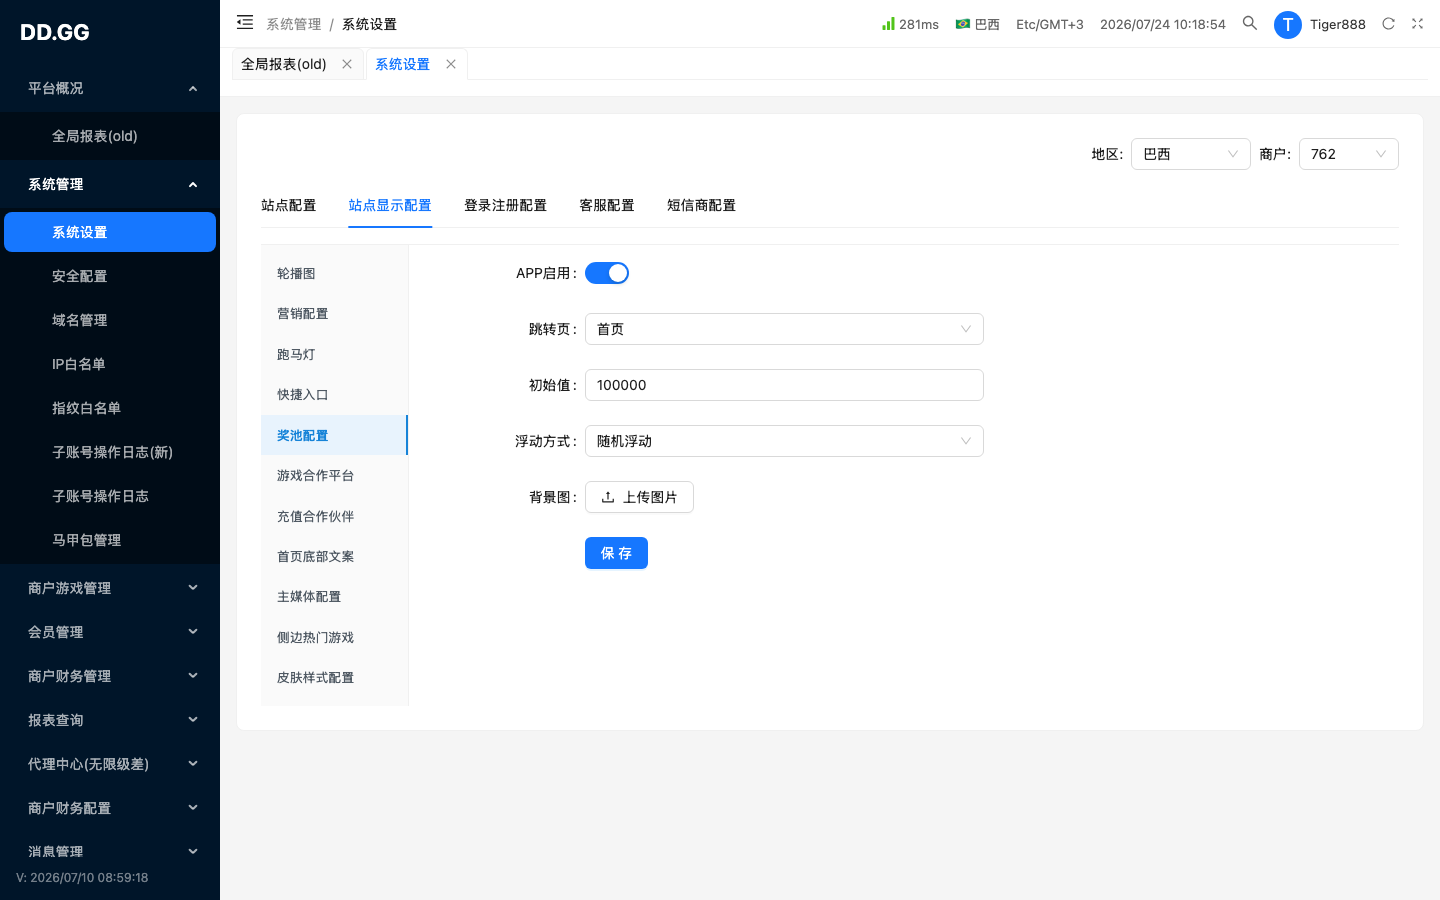Image resolution: width=1440 pixels, height=900 pixels.
Task: Expand the 报表查询 sidebar group
Action: tap(110, 720)
